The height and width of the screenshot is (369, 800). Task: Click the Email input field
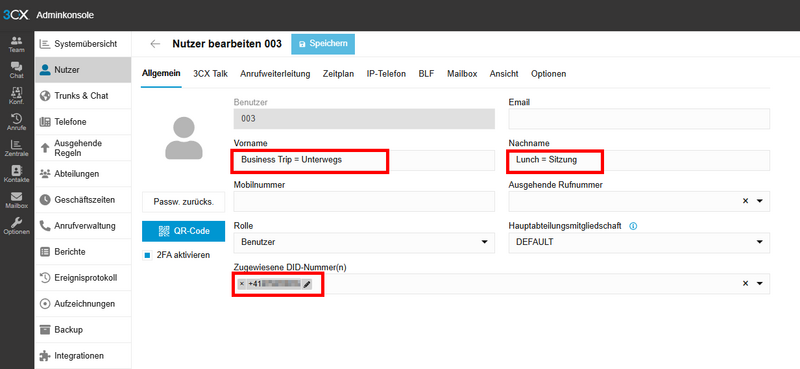(x=639, y=119)
